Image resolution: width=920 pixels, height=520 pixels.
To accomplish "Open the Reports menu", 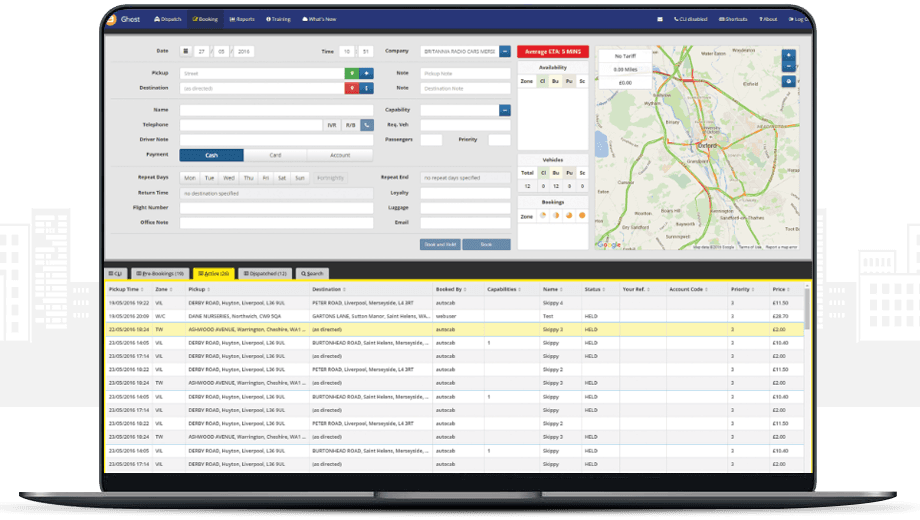I will (241, 19).
